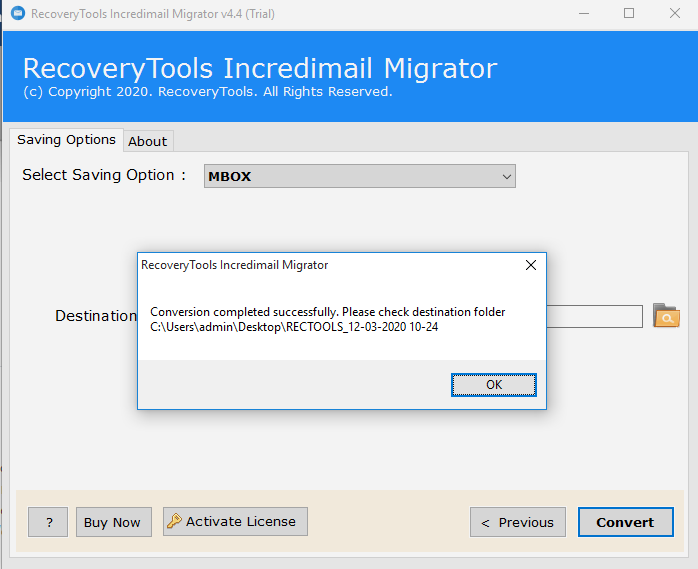This screenshot has height=569, width=698.
Task: Click OK in the conversion completed dialog
Action: click(x=494, y=385)
